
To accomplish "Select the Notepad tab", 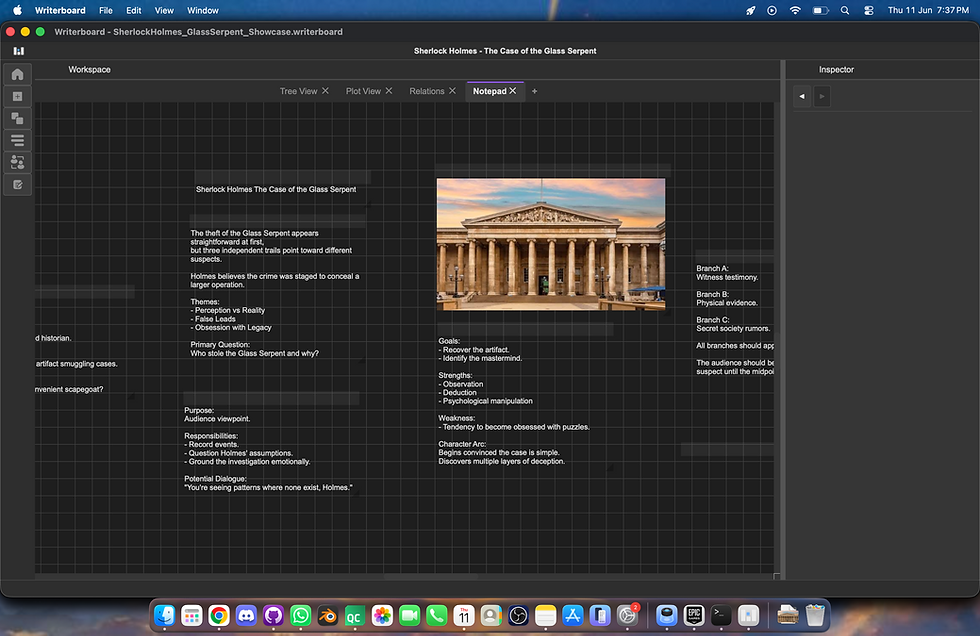I will [x=489, y=91].
